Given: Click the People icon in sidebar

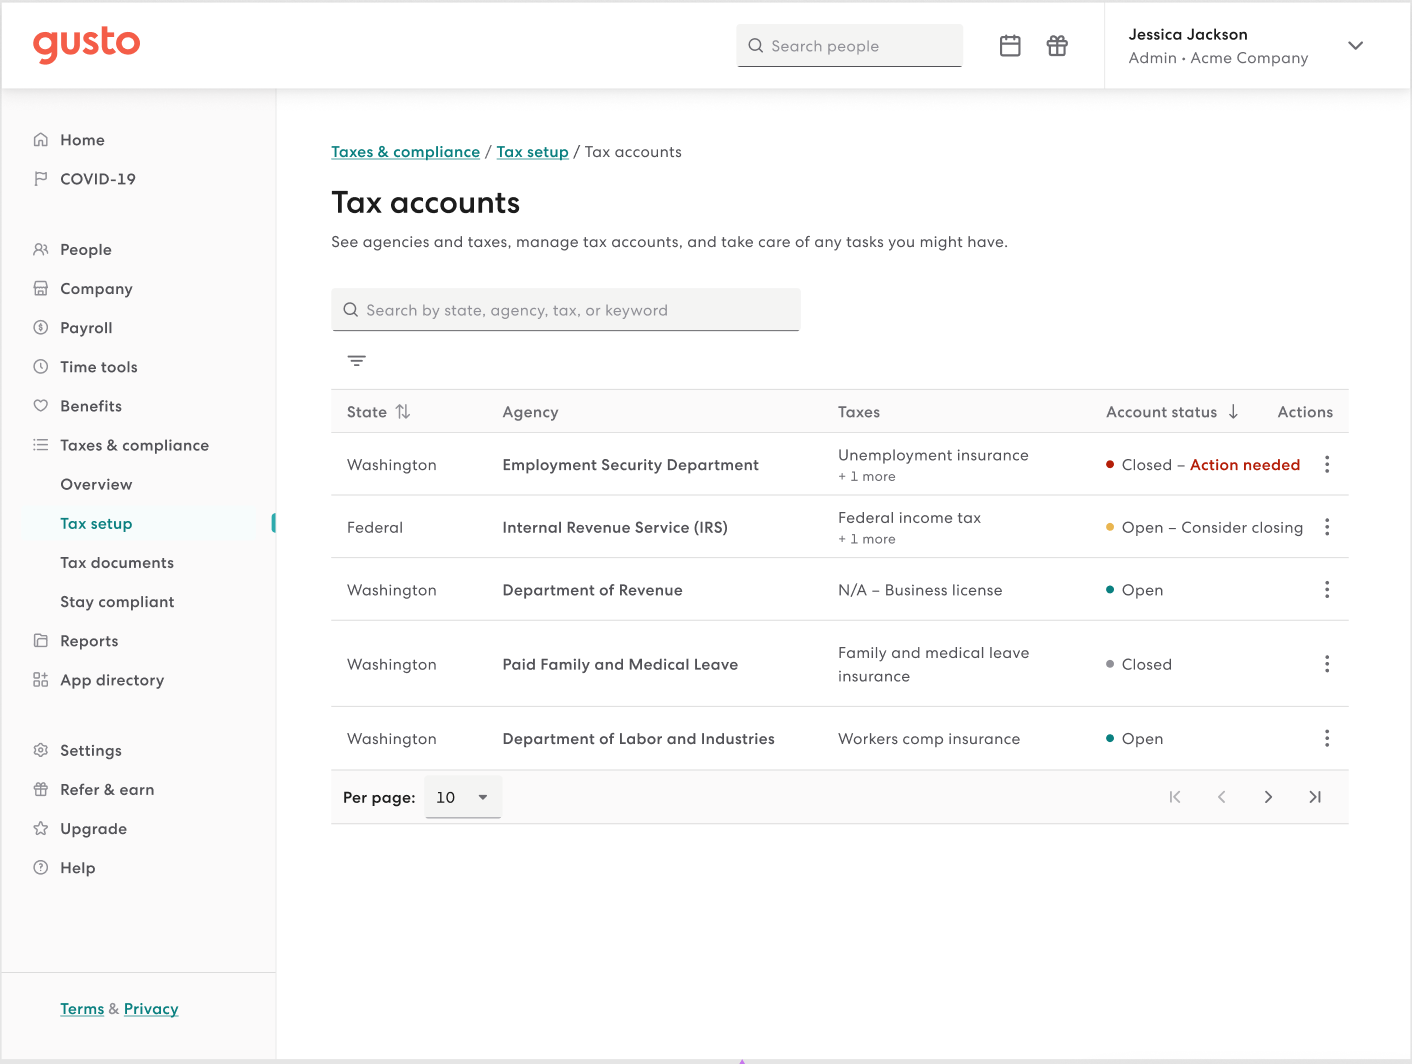Looking at the screenshot, I should pos(41,250).
